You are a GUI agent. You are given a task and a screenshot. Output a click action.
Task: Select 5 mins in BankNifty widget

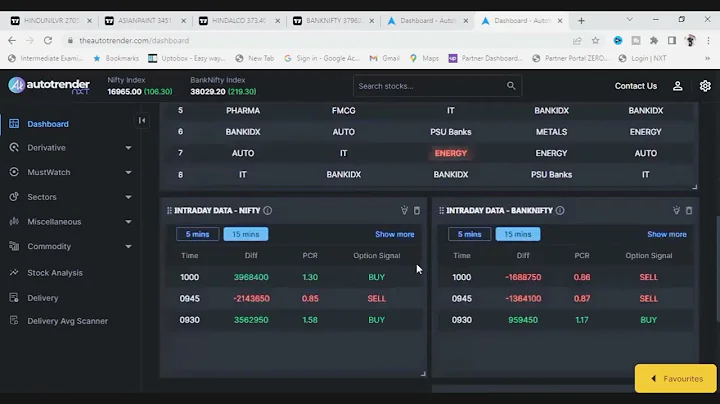tap(469, 234)
